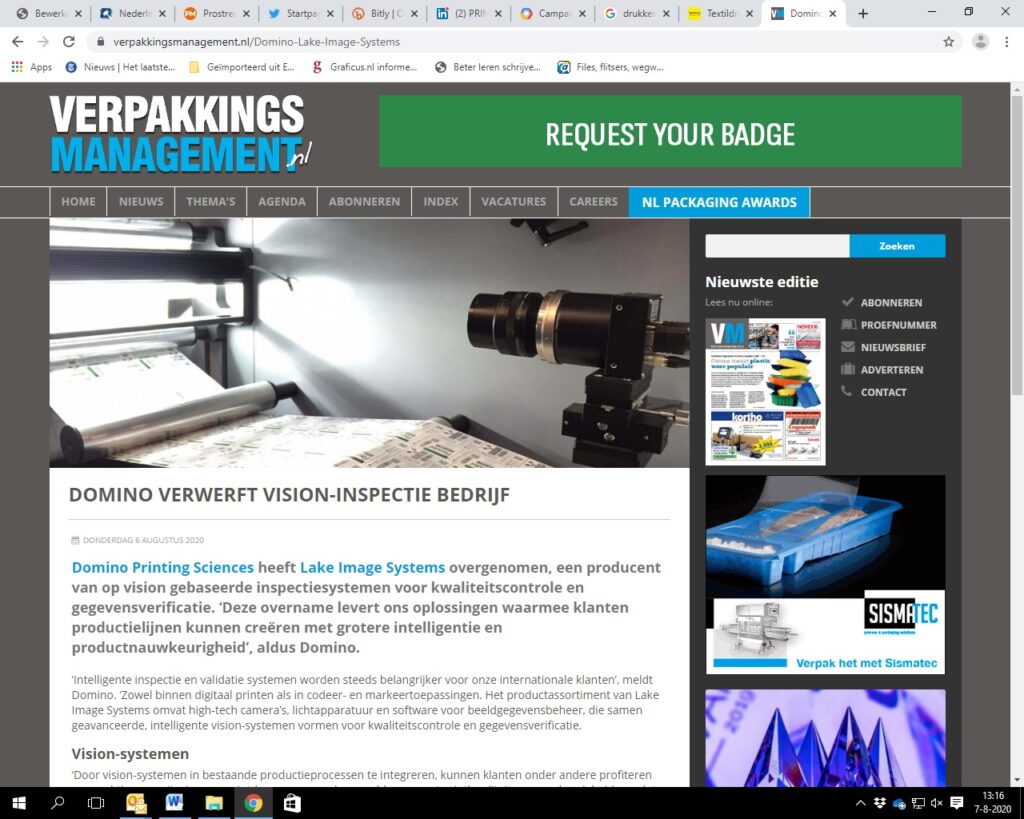
Task: Open the Lake Image Systems link
Action: [x=372, y=567]
